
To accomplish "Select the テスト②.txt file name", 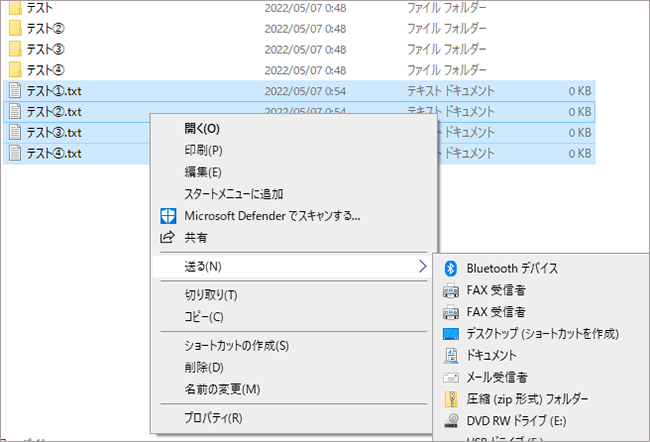I will [x=54, y=112].
